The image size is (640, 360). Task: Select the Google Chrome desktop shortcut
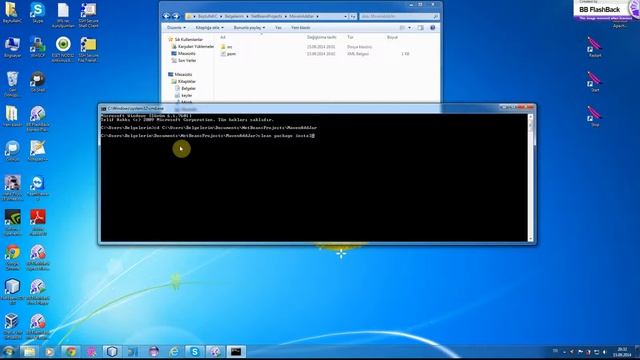(12, 257)
